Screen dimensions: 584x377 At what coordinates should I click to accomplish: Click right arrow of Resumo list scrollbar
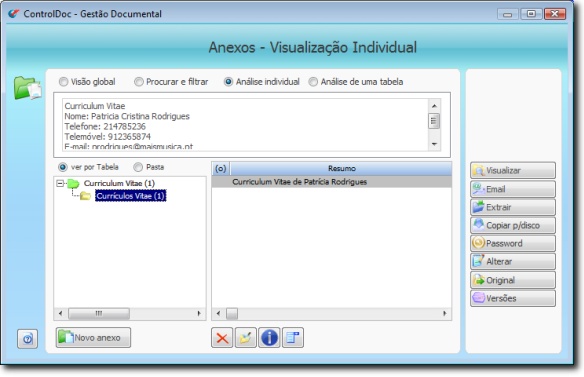[444, 313]
